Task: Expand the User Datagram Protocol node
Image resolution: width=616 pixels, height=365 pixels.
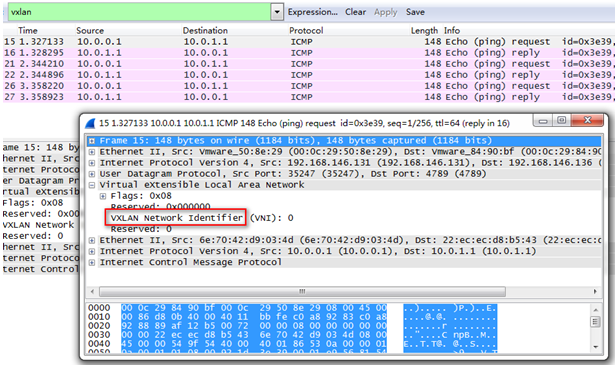Action: [x=92, y=174]
